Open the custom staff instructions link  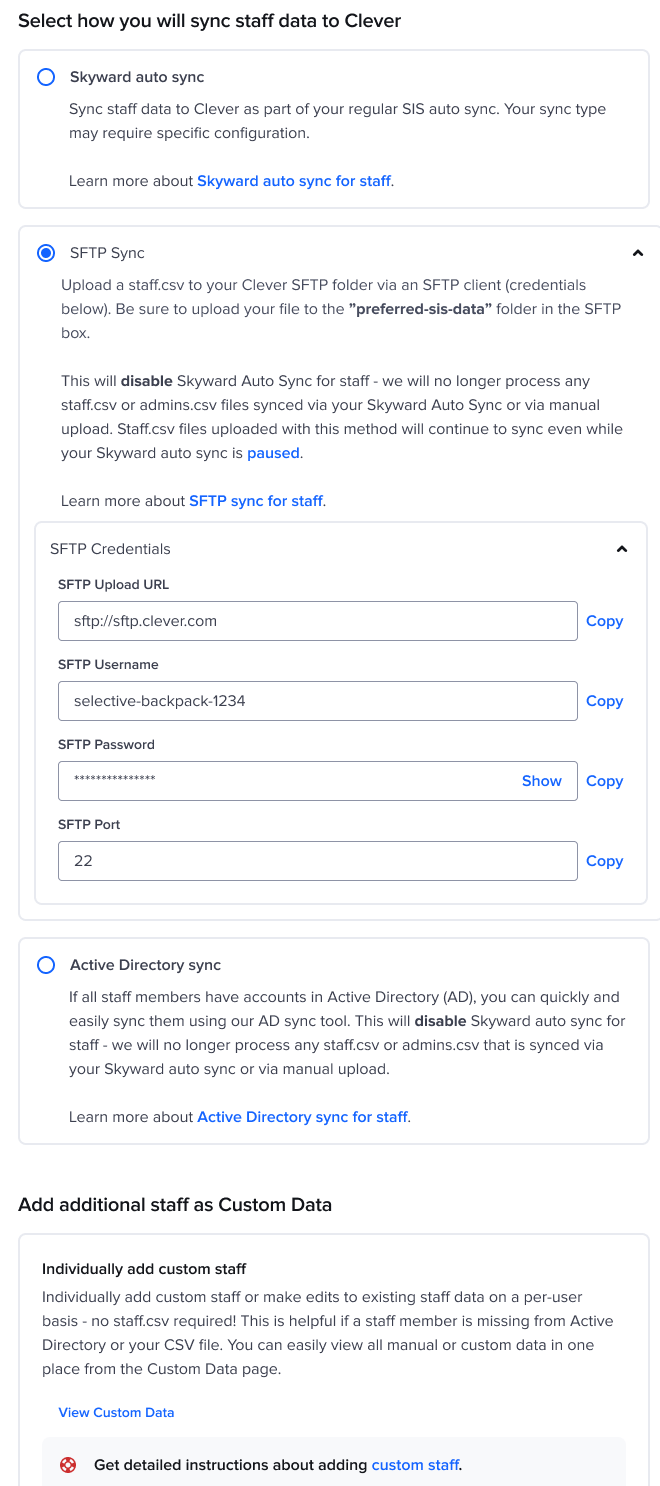(414, 1464)
